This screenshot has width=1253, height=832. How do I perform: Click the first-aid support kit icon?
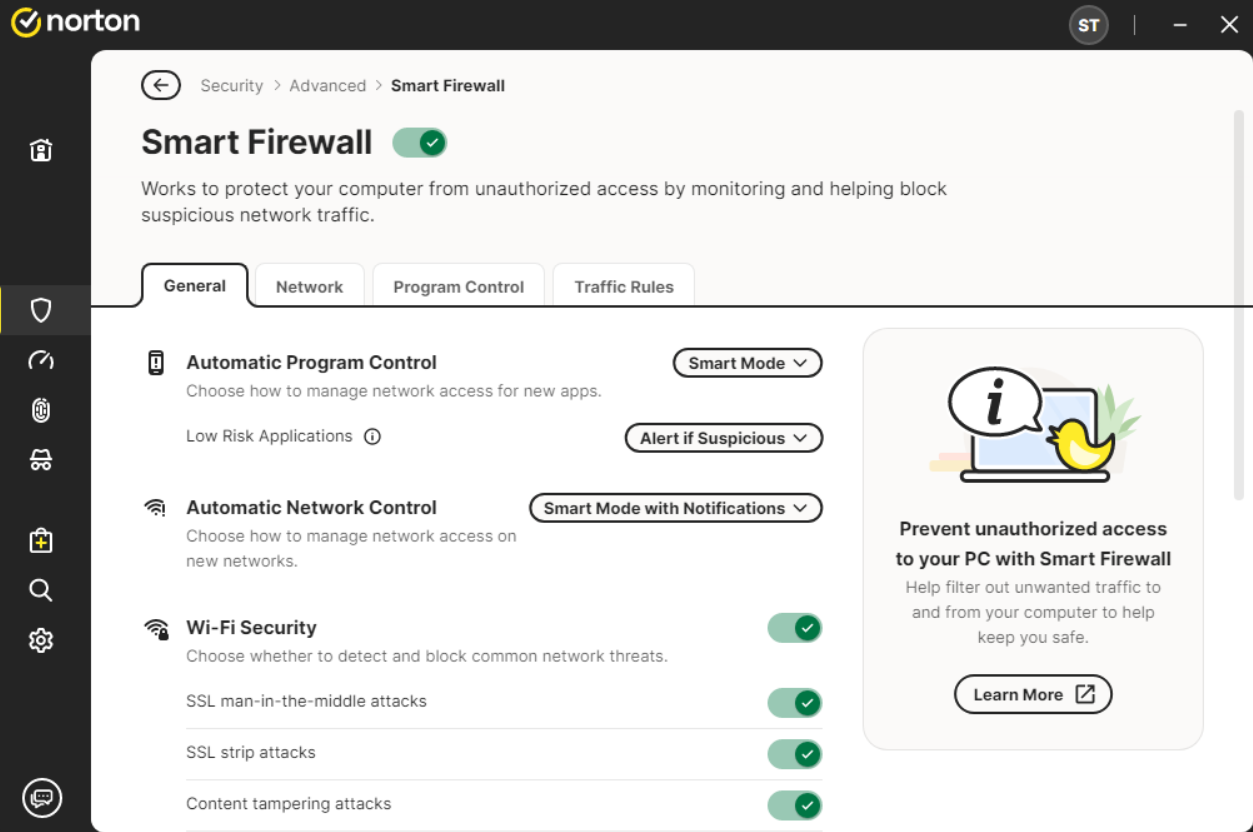coord(40,540)
